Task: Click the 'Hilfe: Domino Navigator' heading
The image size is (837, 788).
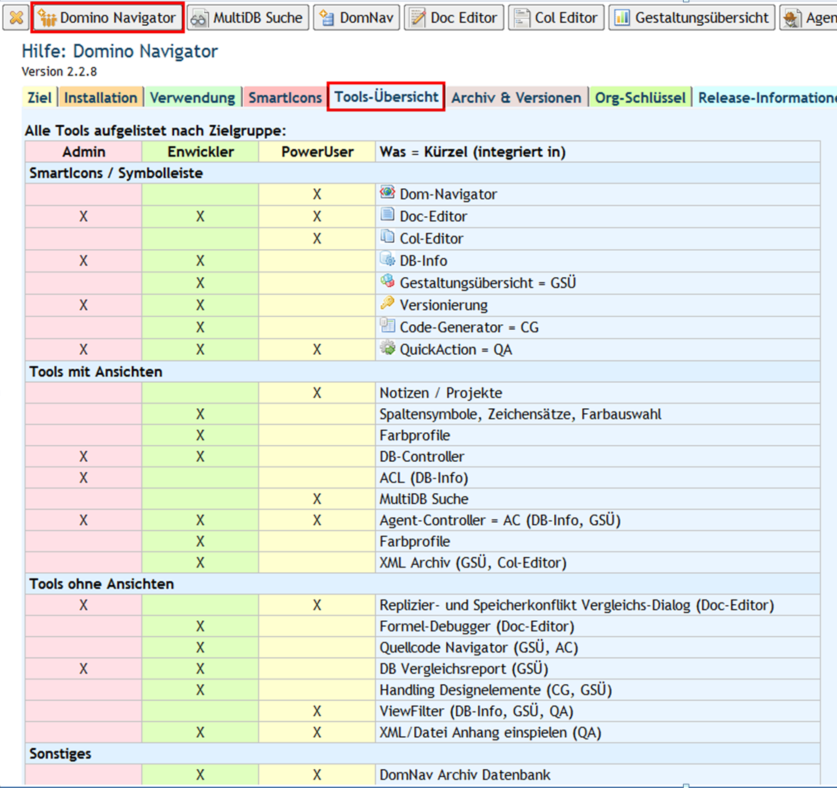Action: click(120, 51)
